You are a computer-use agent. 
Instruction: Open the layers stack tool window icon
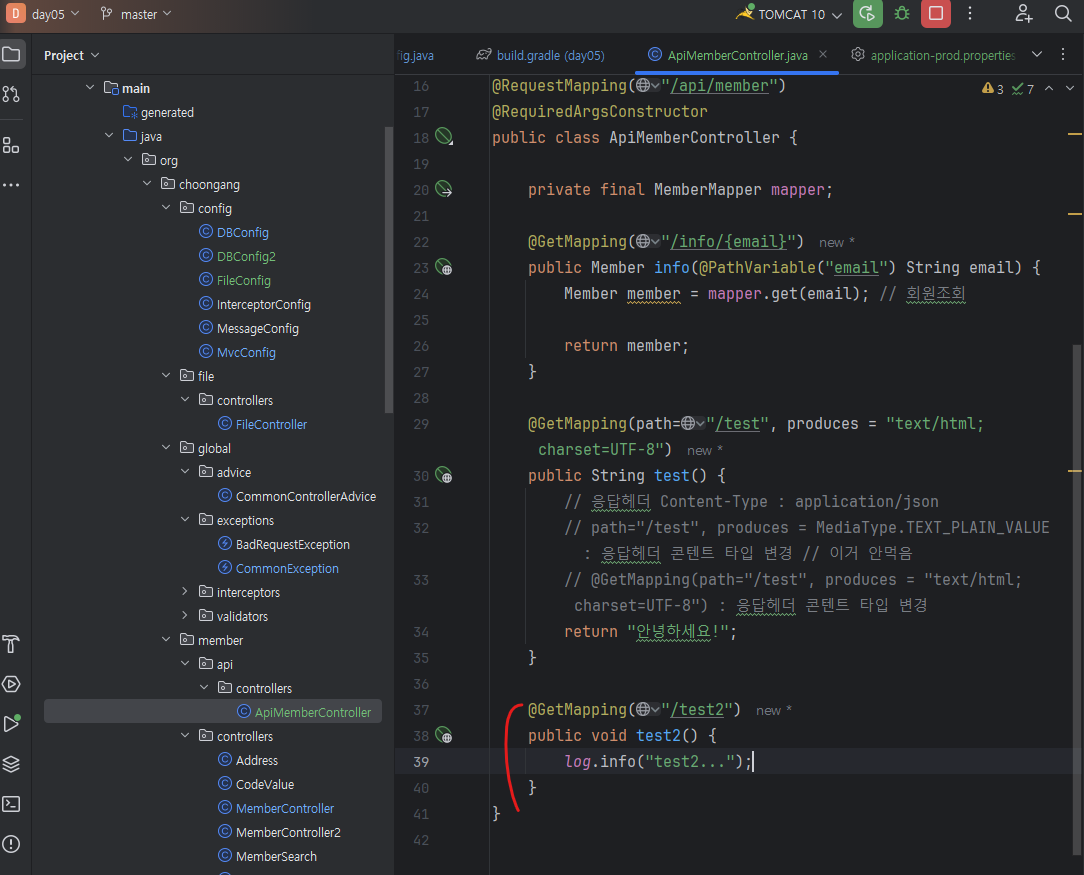pyautogui.click(x=11, y=764)
